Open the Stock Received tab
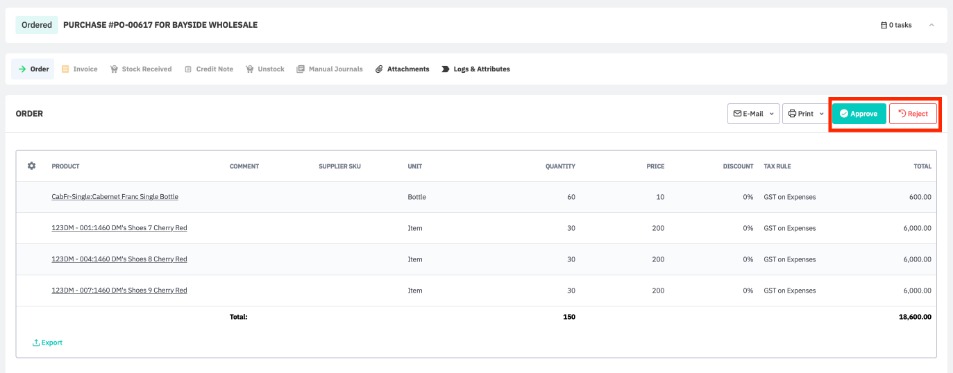 [140, 69]
